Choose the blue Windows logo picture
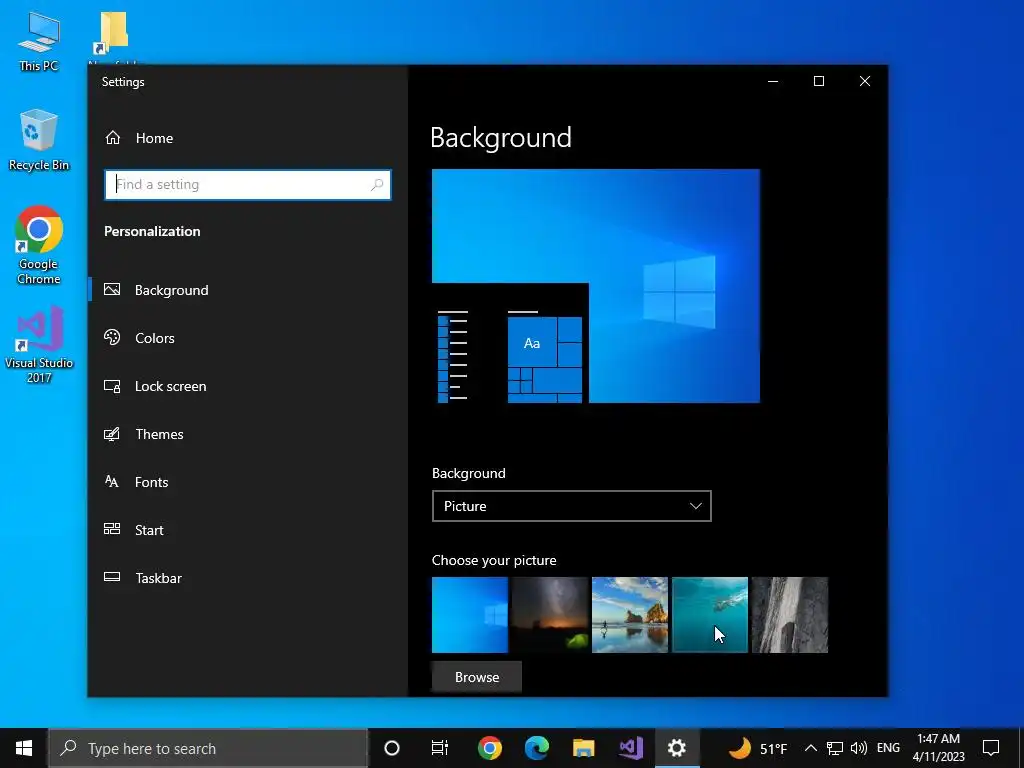Image resolution: width=1024 pixels, height=768 pixels. [x=470, y=615]
